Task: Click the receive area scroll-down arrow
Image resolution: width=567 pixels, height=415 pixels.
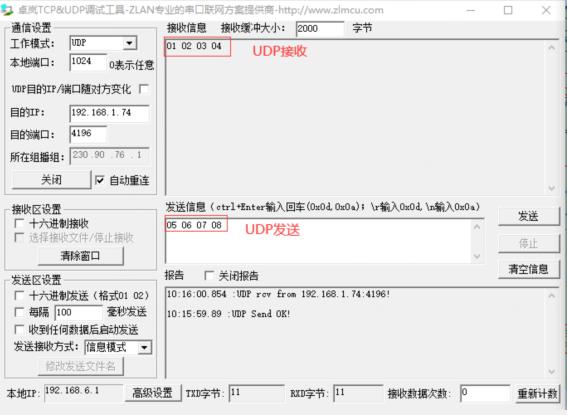Action: click(551, 188)
